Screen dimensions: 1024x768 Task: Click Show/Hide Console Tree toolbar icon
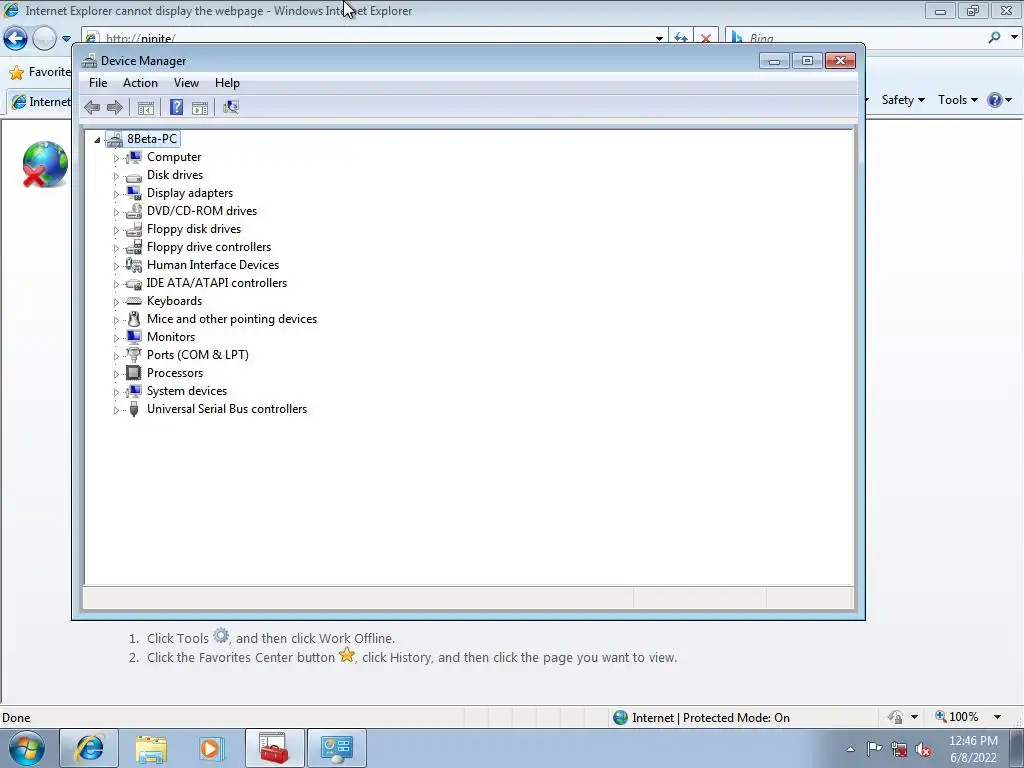(x=146, y=108)
